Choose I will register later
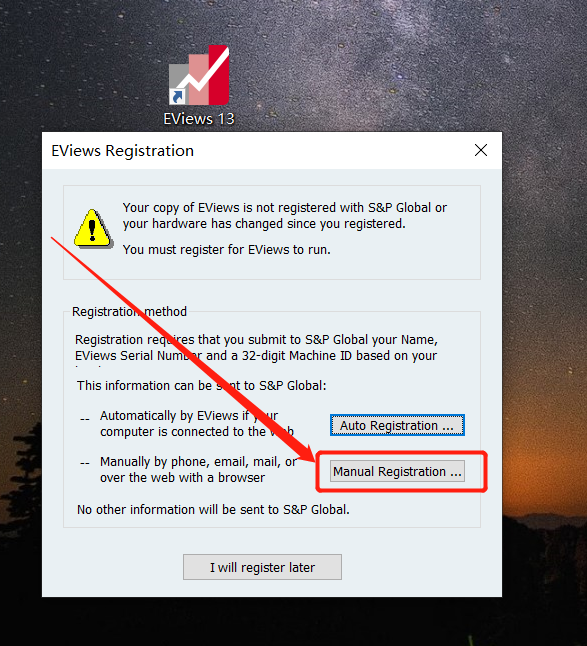The width and height of the screenshot is (587, 646). pyautogui.click(x=262, y=567)
